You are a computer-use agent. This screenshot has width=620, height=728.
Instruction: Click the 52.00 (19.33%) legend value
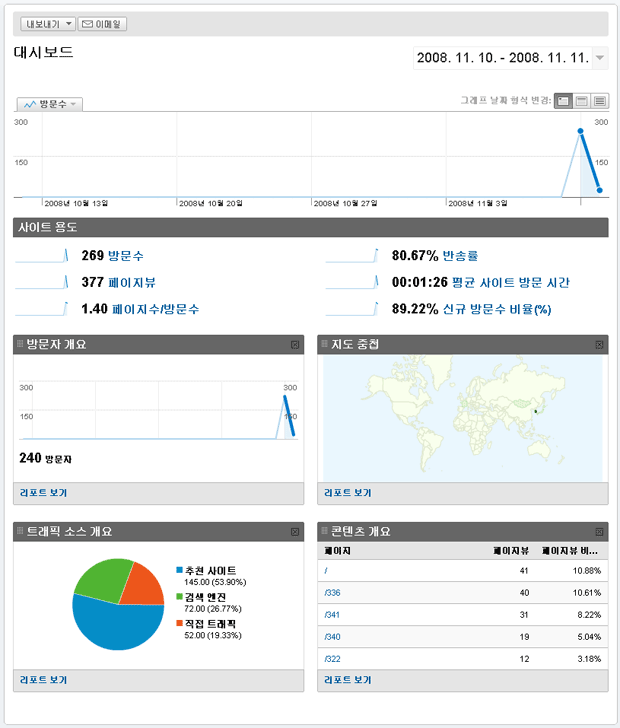tap(213, 635)
